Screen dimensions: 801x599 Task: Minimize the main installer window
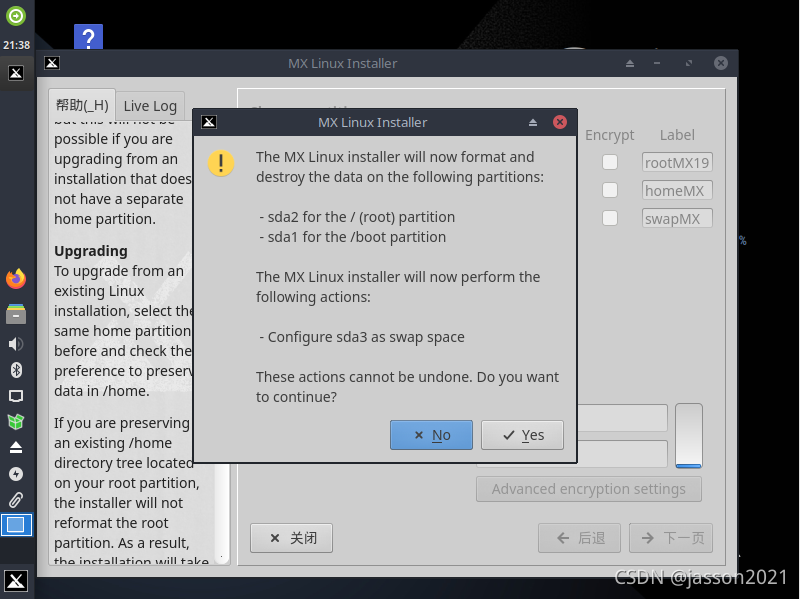(x=657, y=63)
